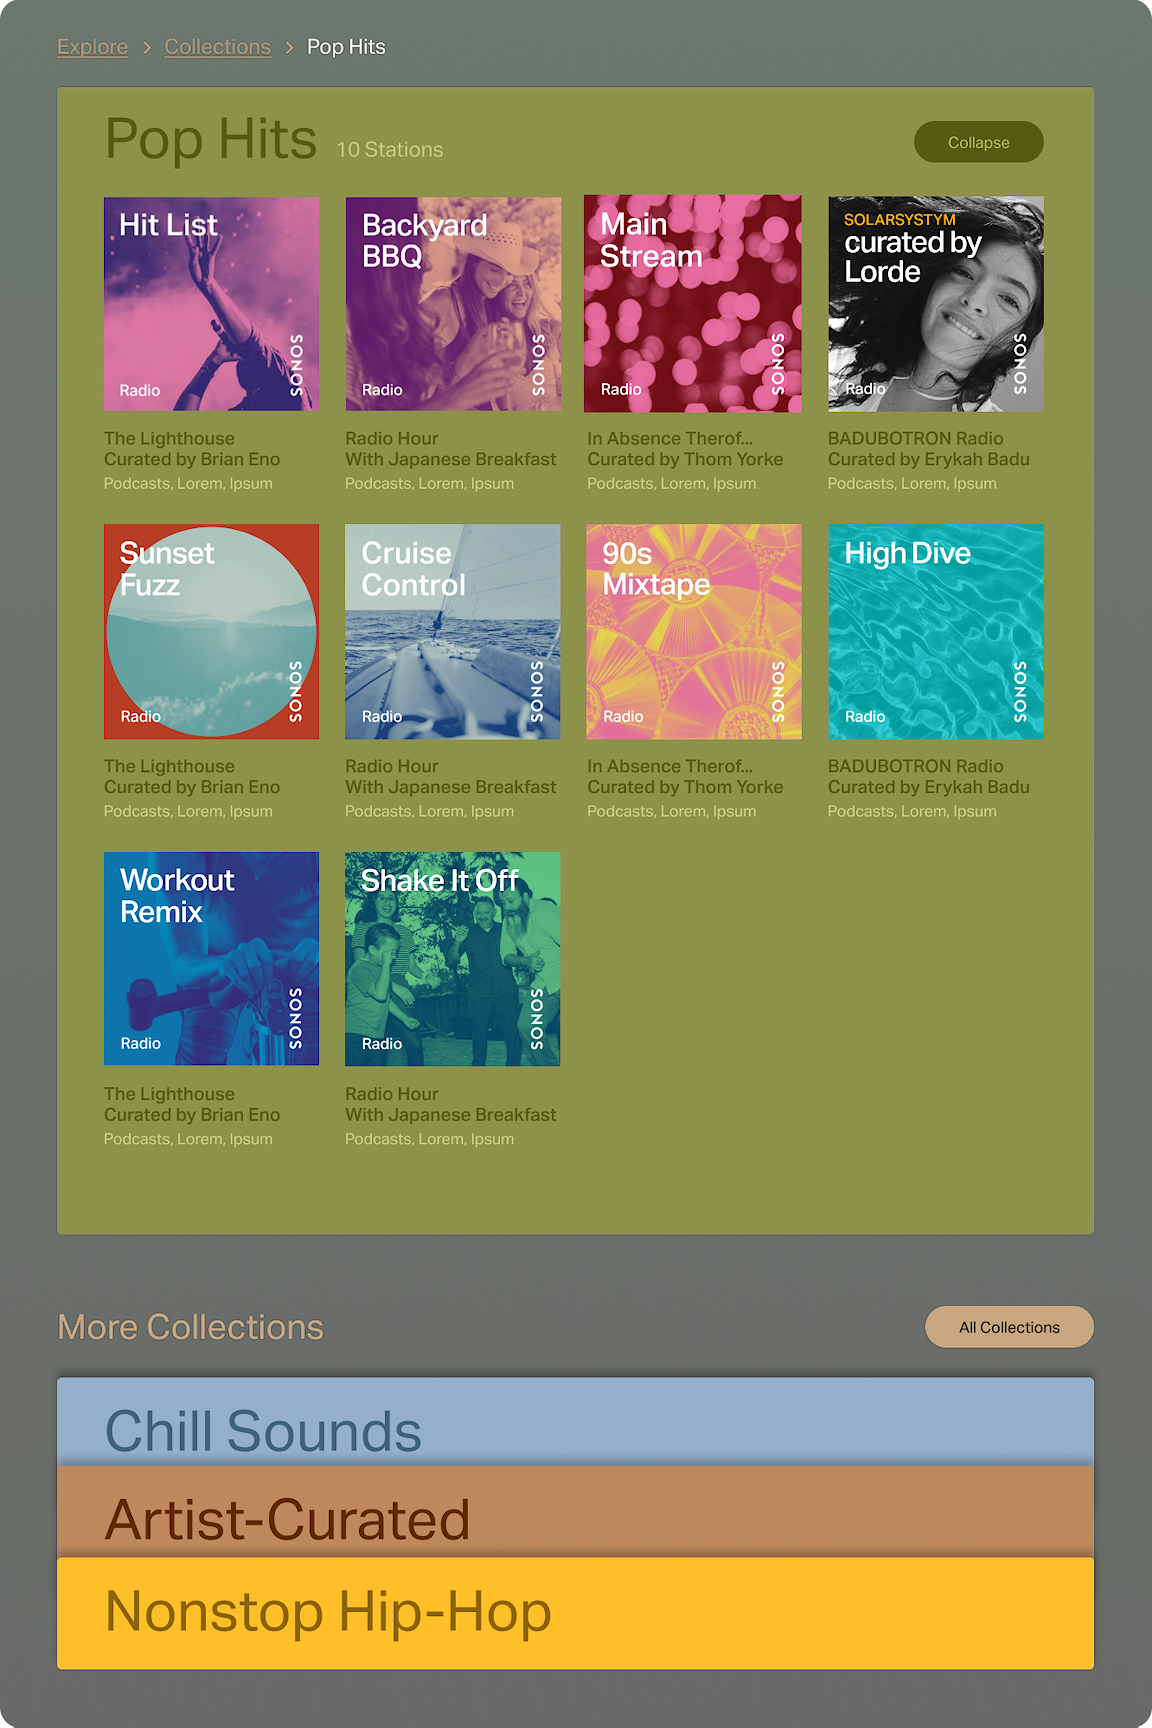Play the Workout Remix station

click(211, 959)
